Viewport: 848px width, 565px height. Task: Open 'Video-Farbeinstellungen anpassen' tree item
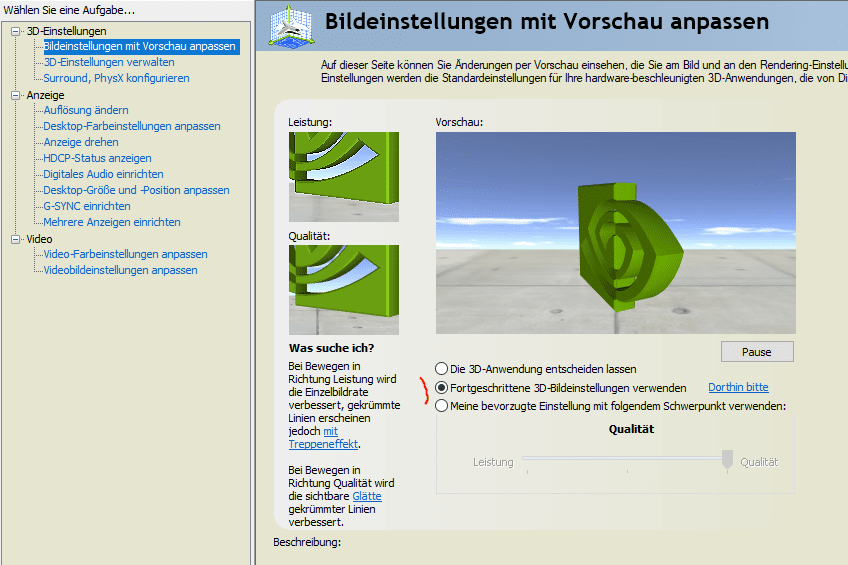[x=125, y=254]
